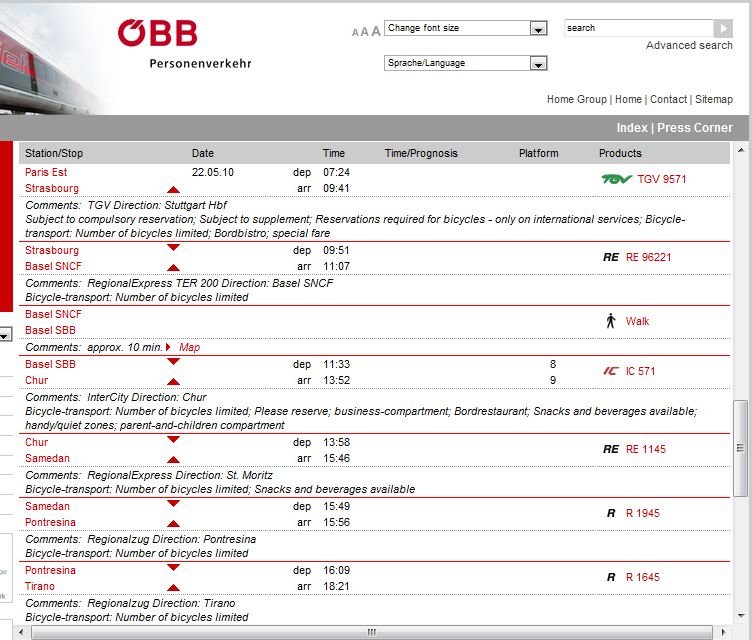Select the smallest A font size icon

(355, 33)
